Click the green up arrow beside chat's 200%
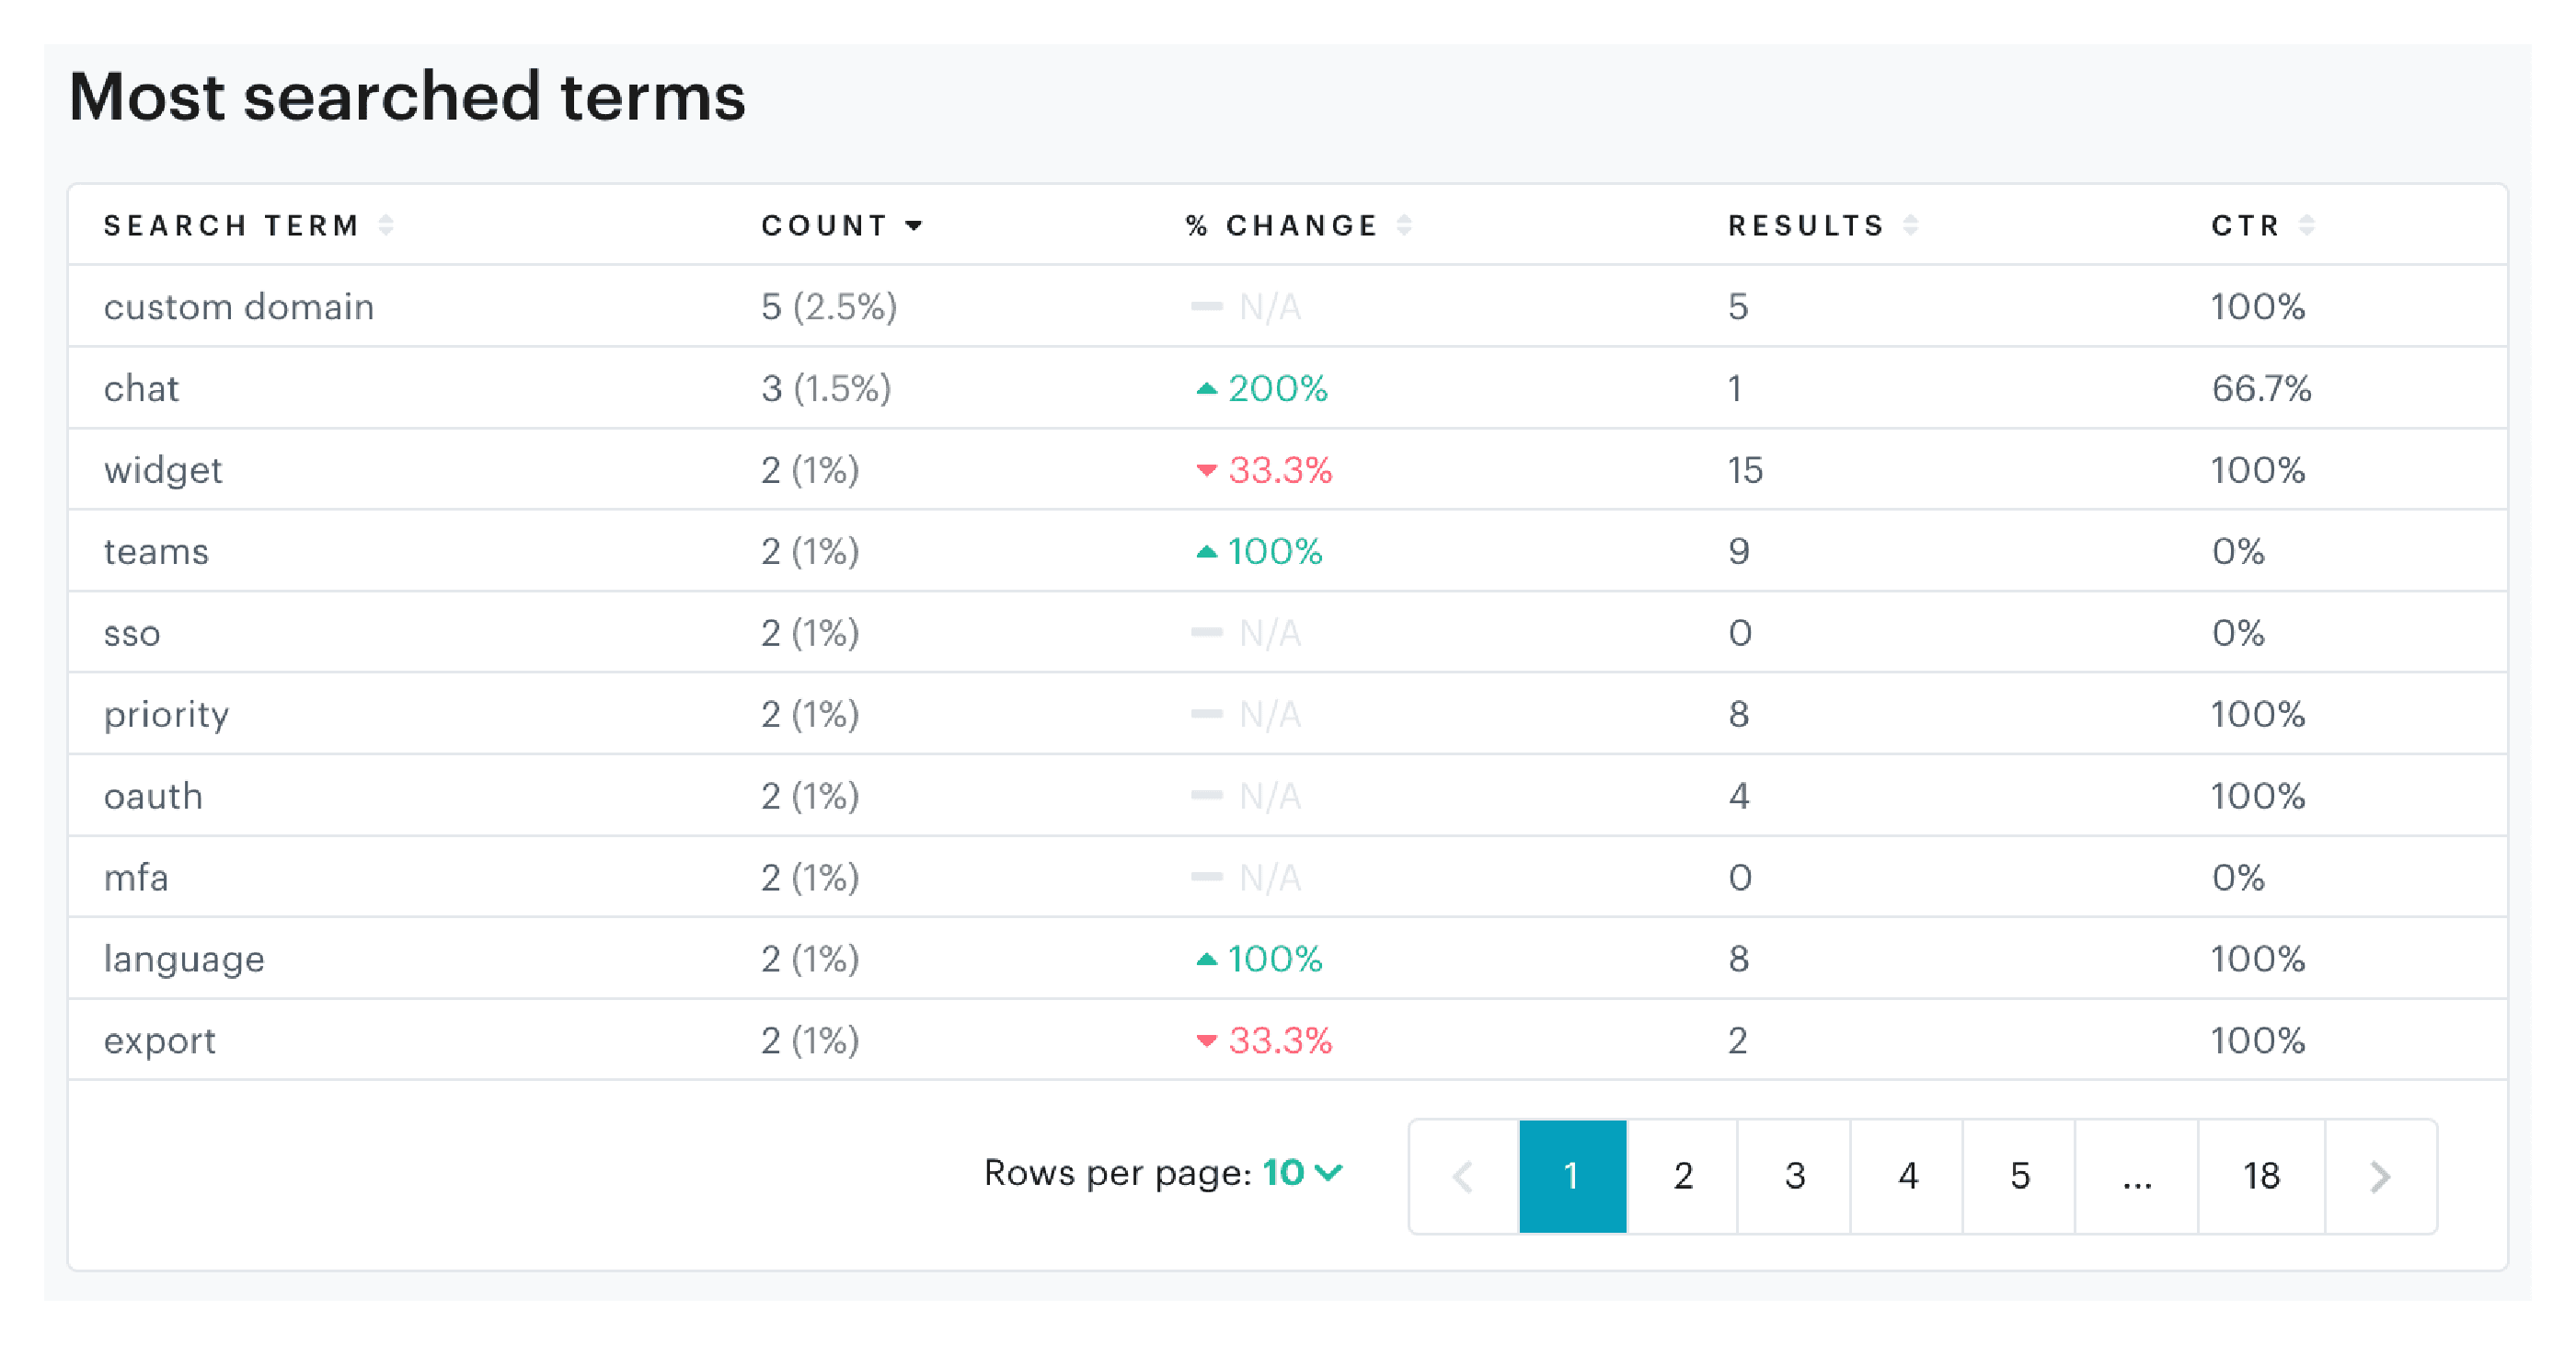The width and height of the screenshot is (2576, 1345). (x=1207, y=389)
